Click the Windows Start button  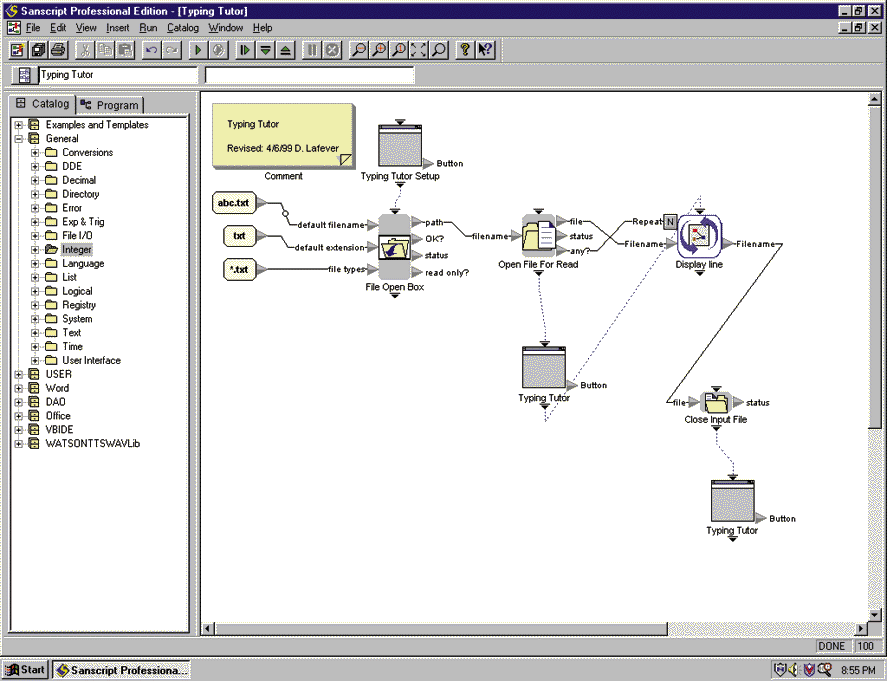pyautogui.click(x=27, y=670)
